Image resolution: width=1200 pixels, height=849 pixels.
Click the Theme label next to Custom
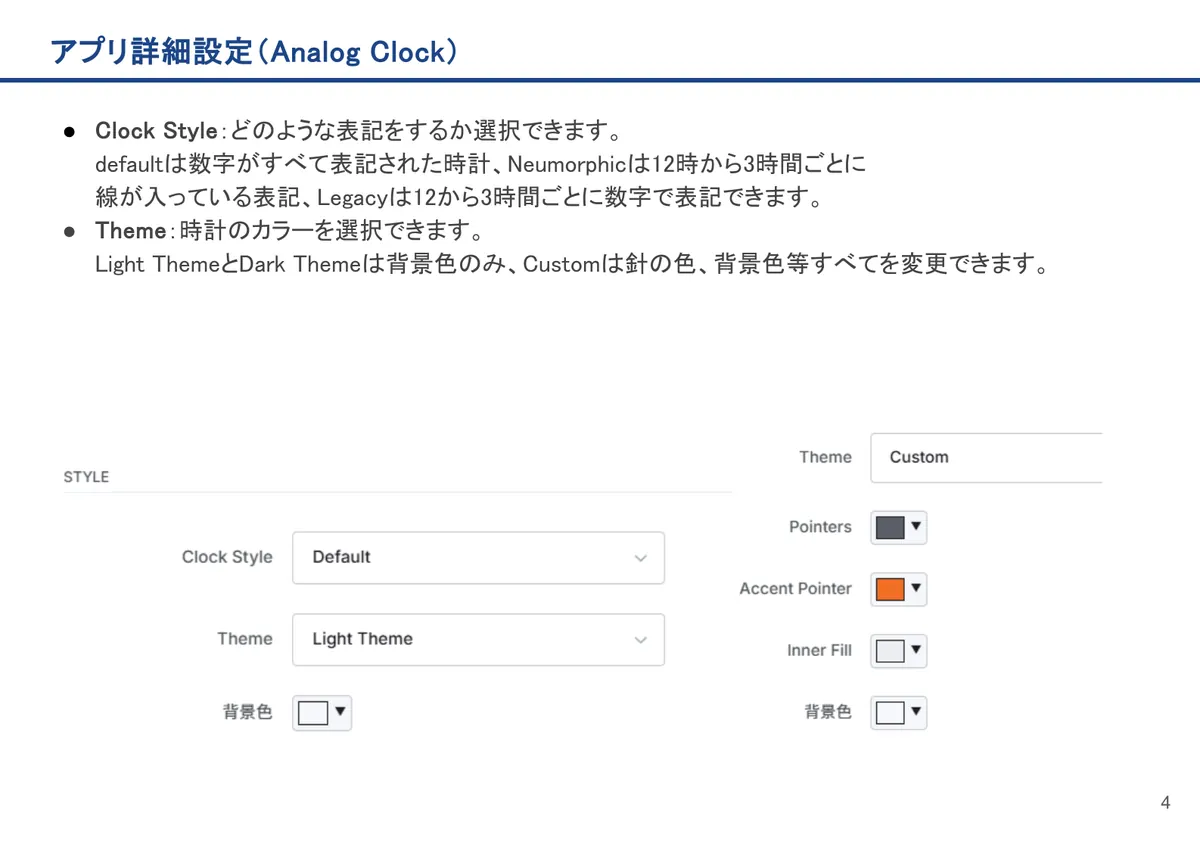825,457
